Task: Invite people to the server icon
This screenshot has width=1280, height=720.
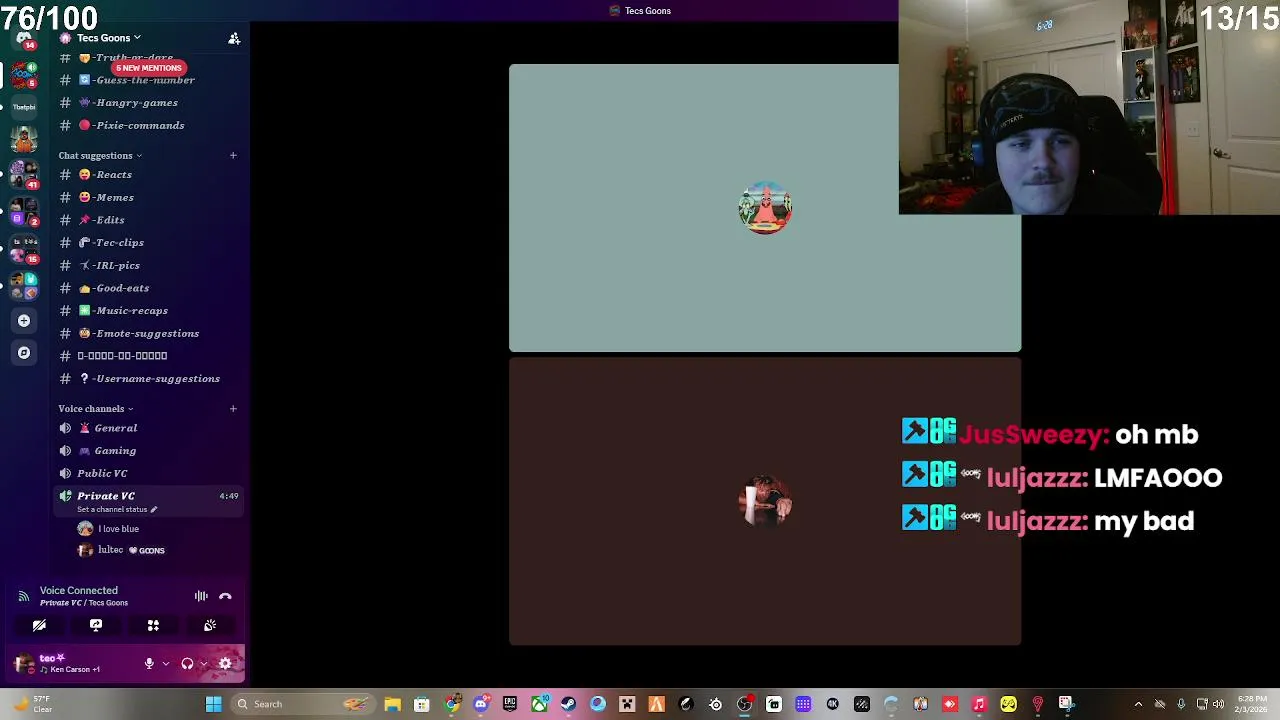Action: (234, 38)
